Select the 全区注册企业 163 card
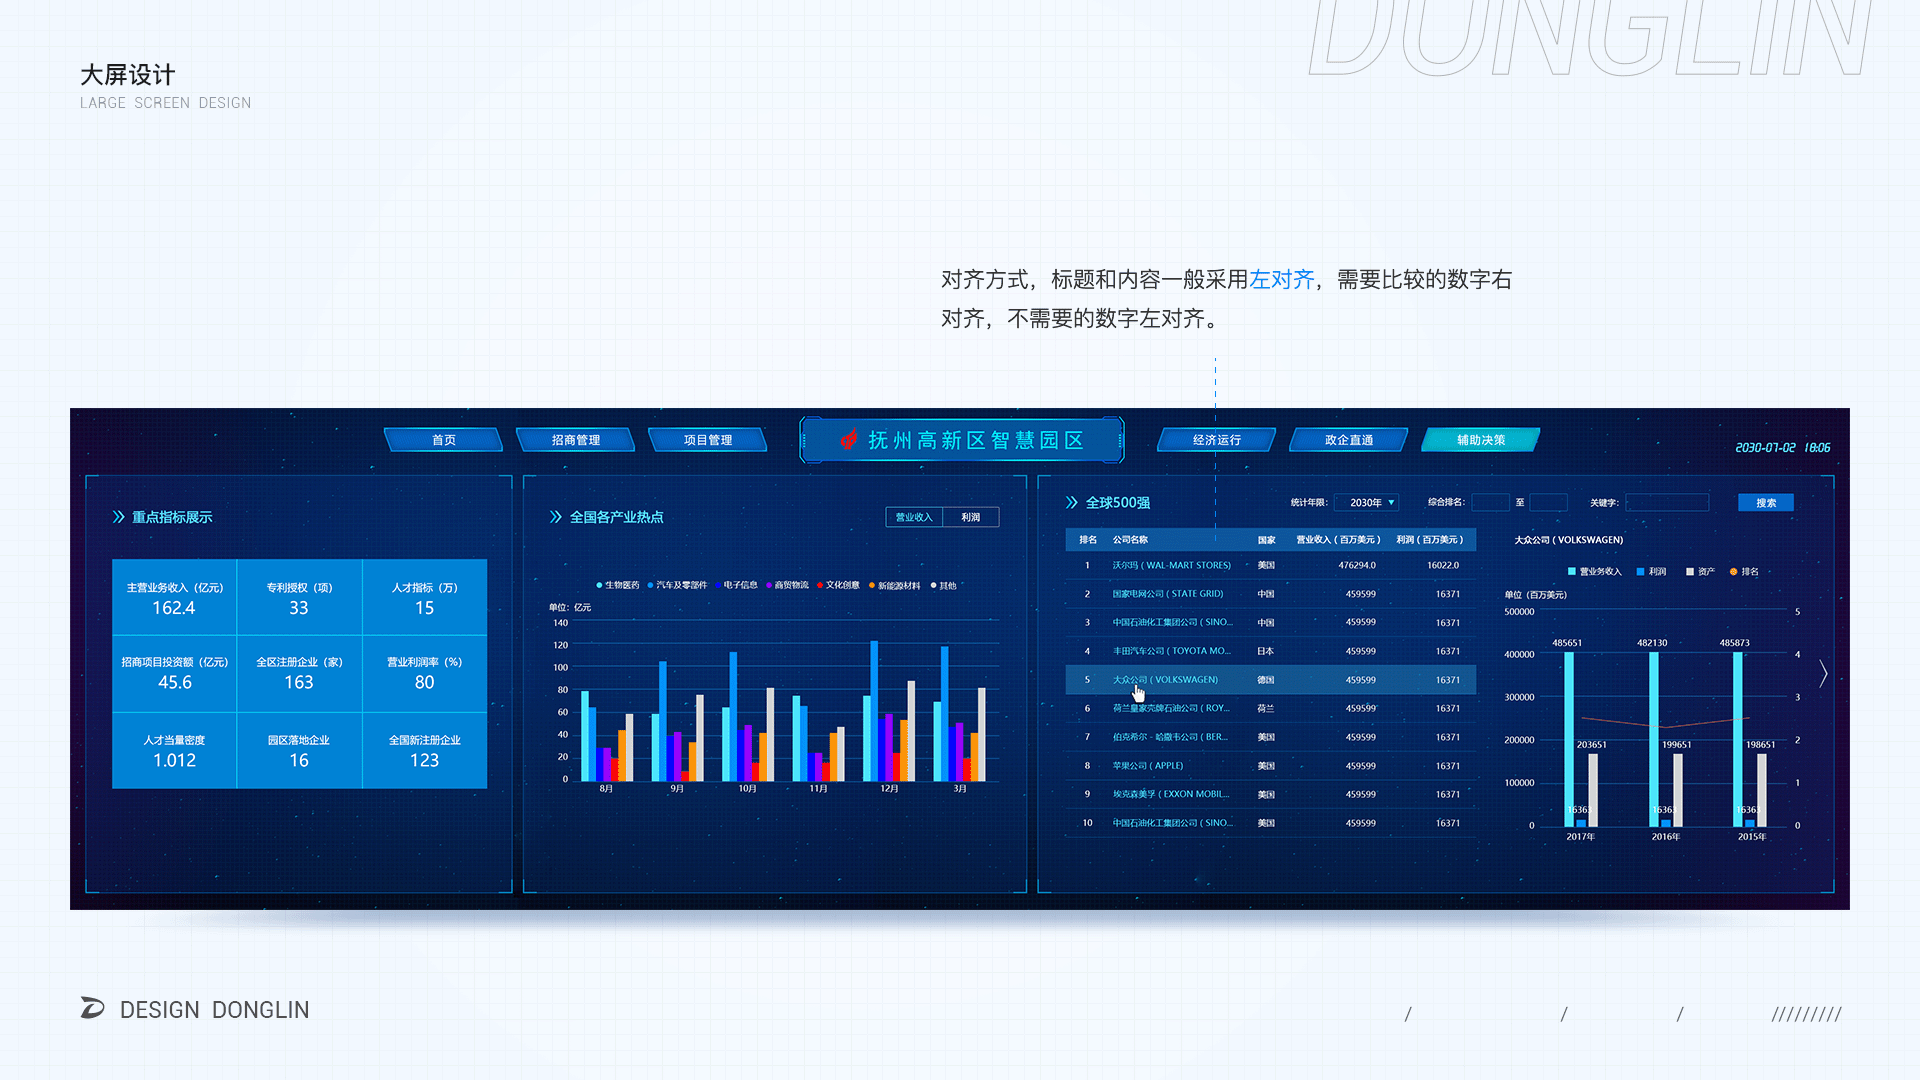Screen dimensions: 1920x1080 [299, 674]
